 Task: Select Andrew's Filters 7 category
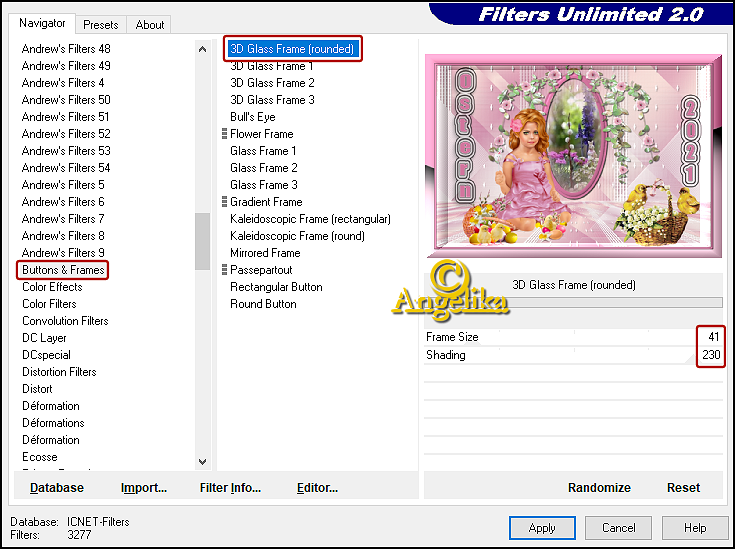63,219
